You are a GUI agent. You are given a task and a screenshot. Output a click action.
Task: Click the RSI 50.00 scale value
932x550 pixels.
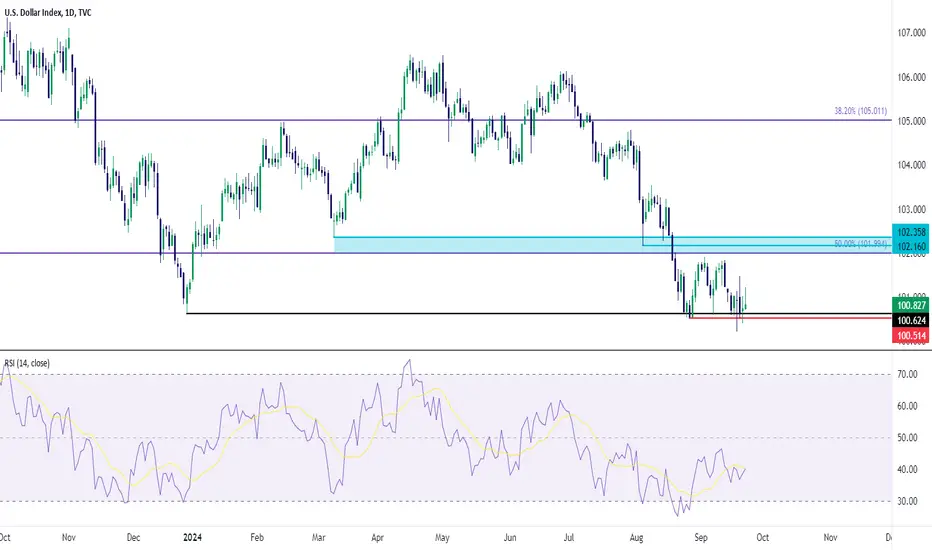point(907,438)
